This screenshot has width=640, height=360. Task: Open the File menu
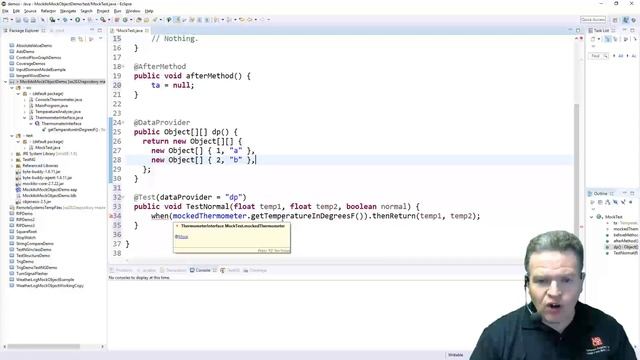click(x=5, y=11)
